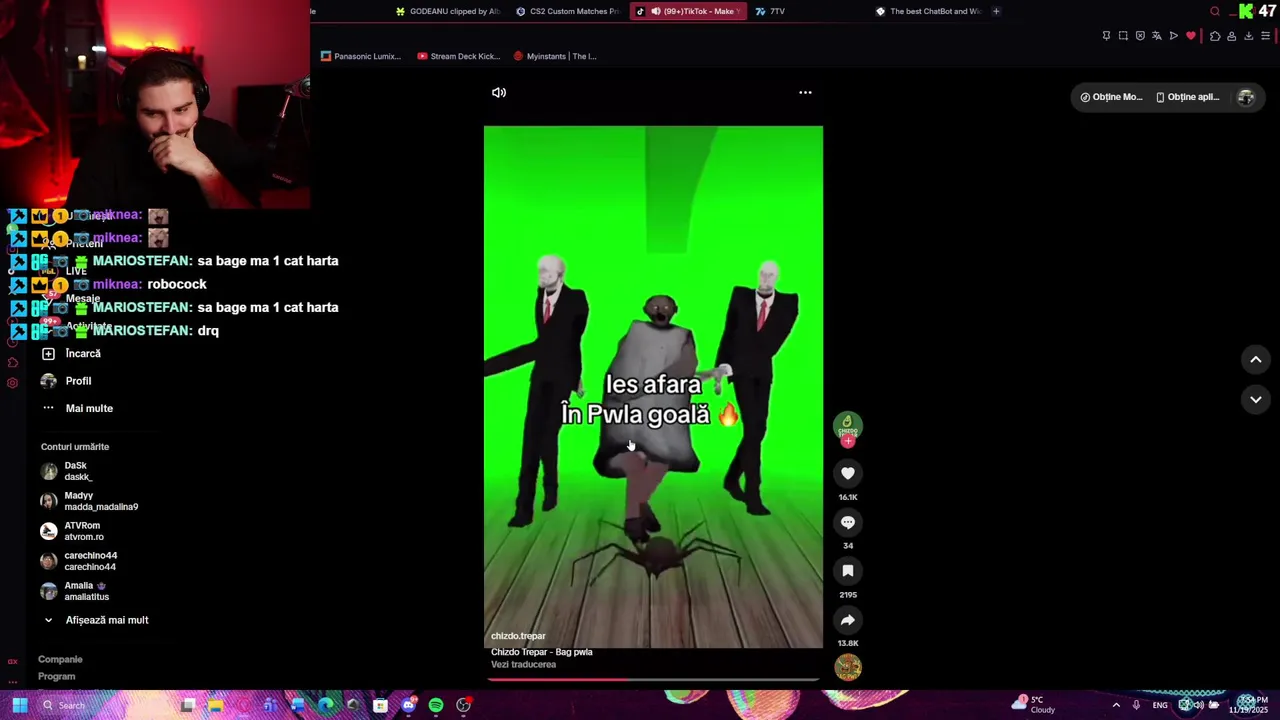Click 'Chizdo Trepar - Bag pwla' sound title
1280x720 pixels.
pos(542,652)
